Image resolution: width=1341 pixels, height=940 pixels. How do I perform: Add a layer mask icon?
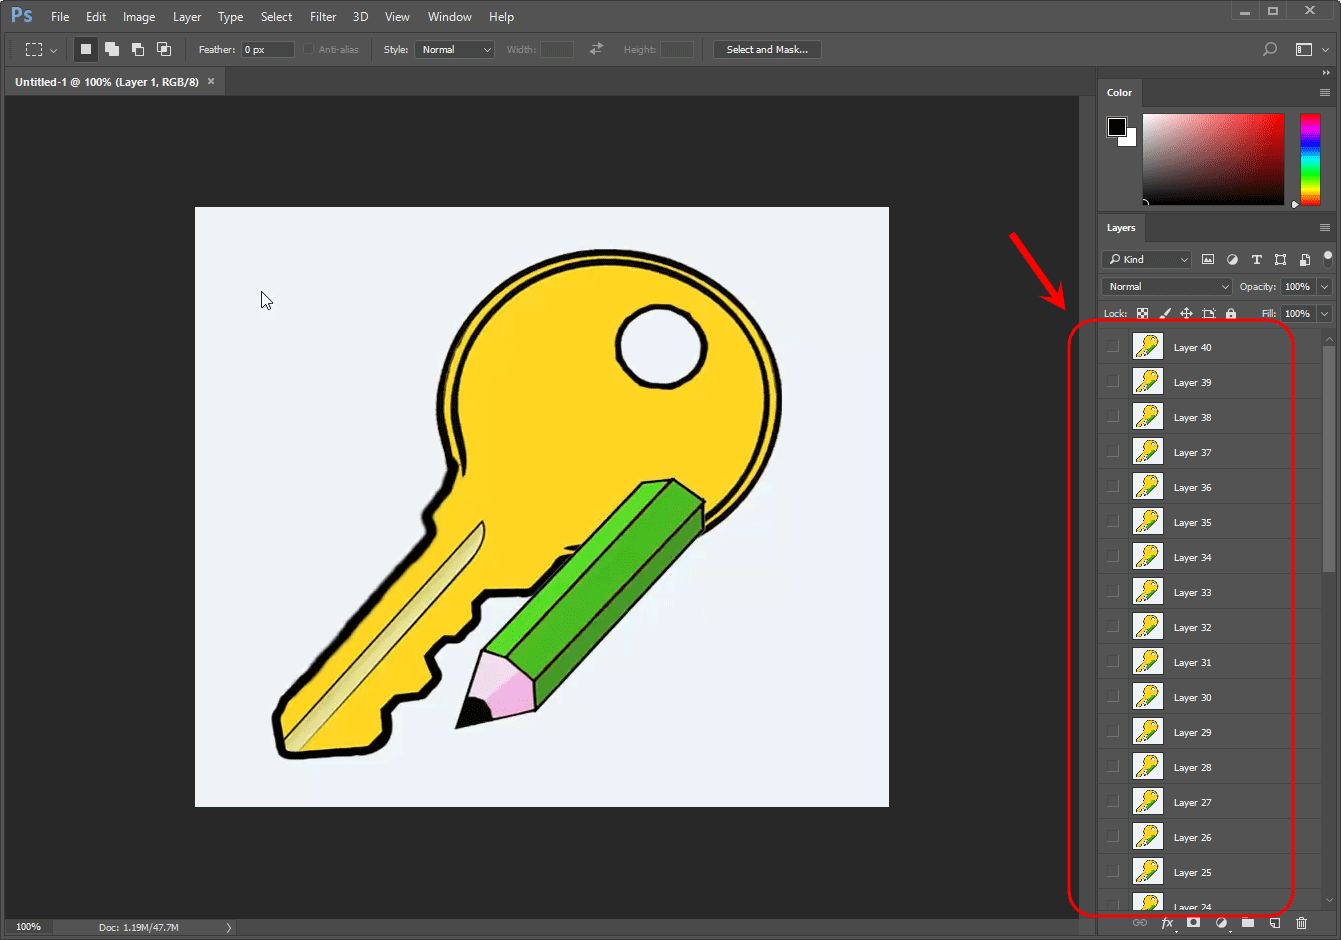[1193, 923]
